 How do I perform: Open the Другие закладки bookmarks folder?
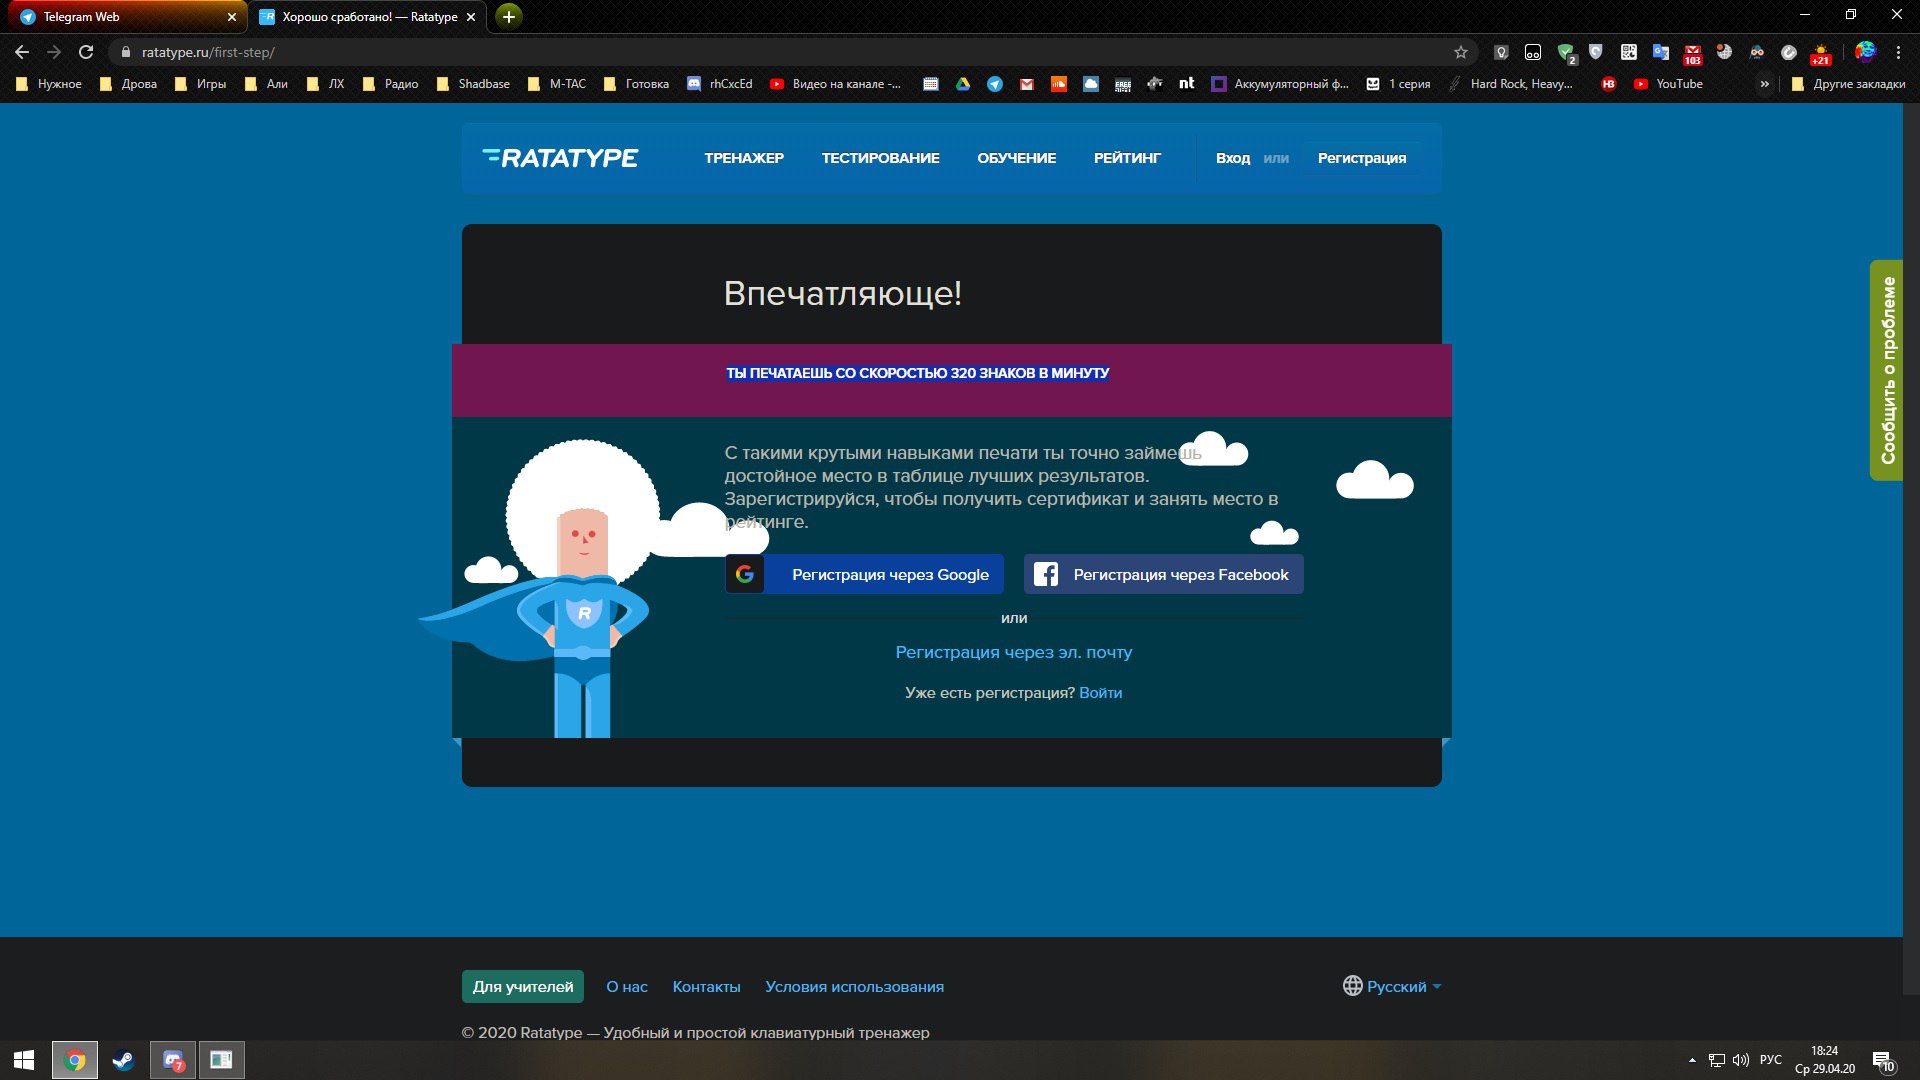[x=1849, y=84]
